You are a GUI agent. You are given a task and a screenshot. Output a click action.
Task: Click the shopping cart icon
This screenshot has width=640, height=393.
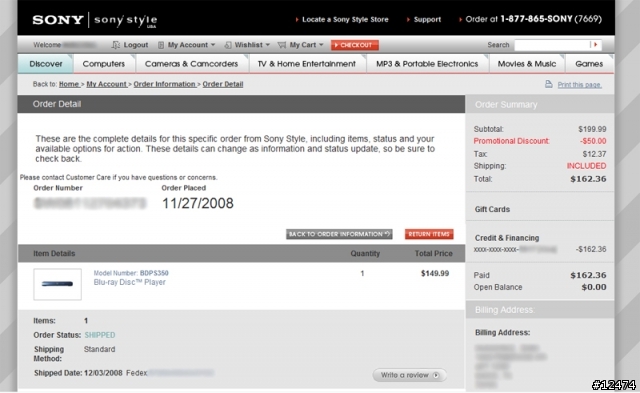pos(282,45)
